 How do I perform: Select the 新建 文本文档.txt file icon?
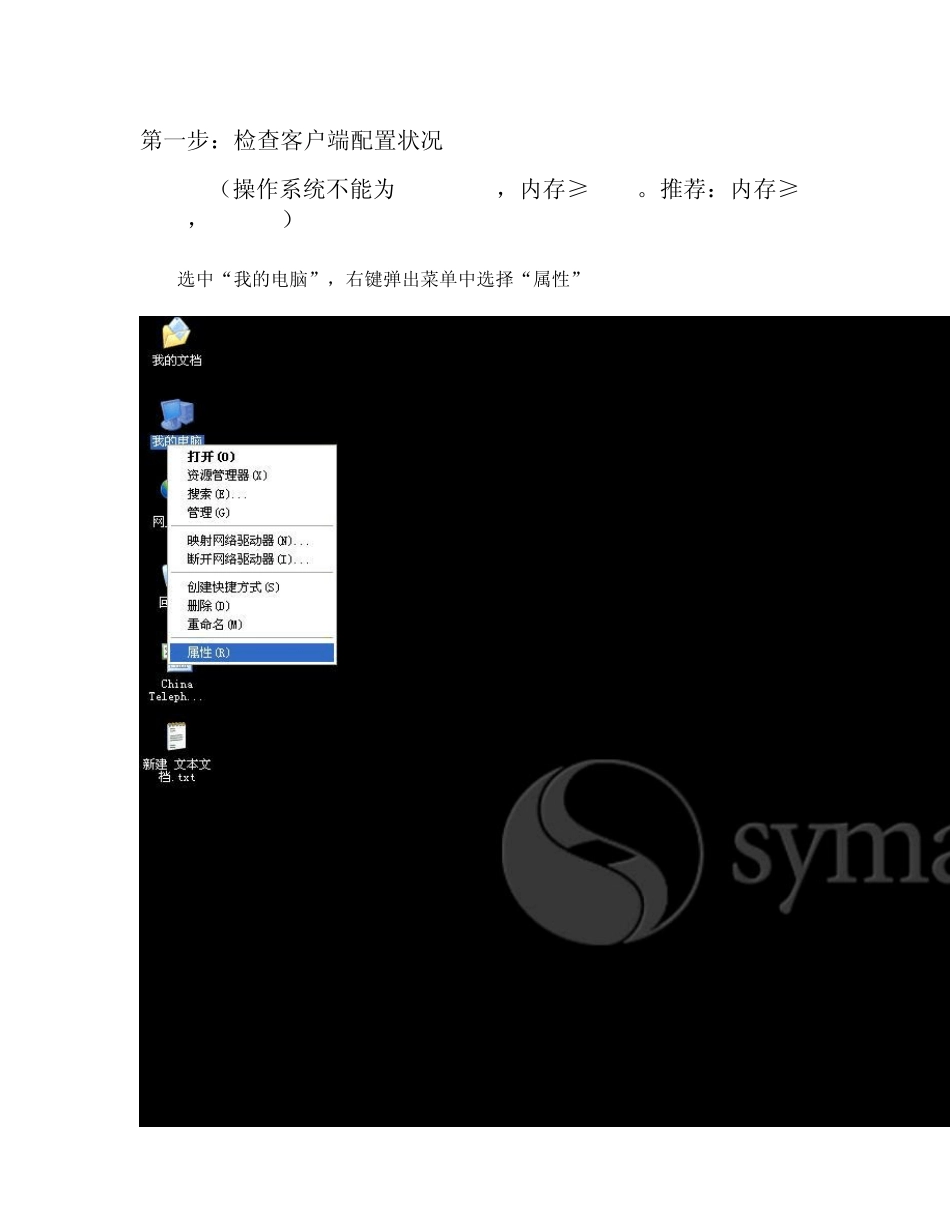177,752
